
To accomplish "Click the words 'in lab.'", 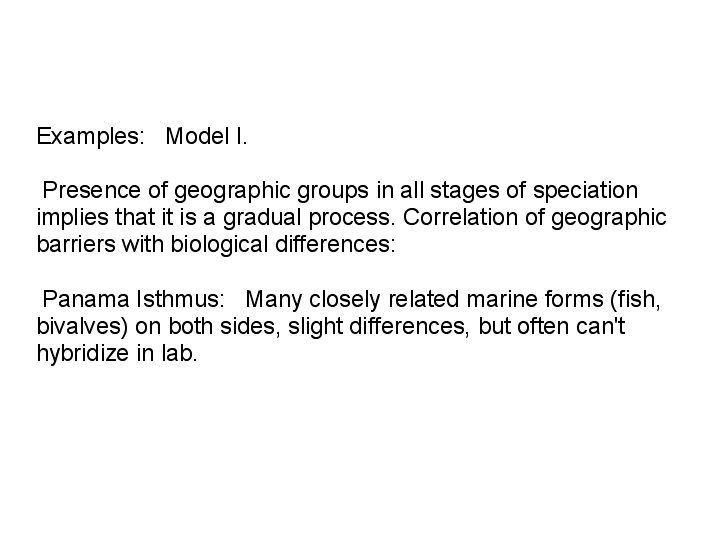I will click(167, 353).
